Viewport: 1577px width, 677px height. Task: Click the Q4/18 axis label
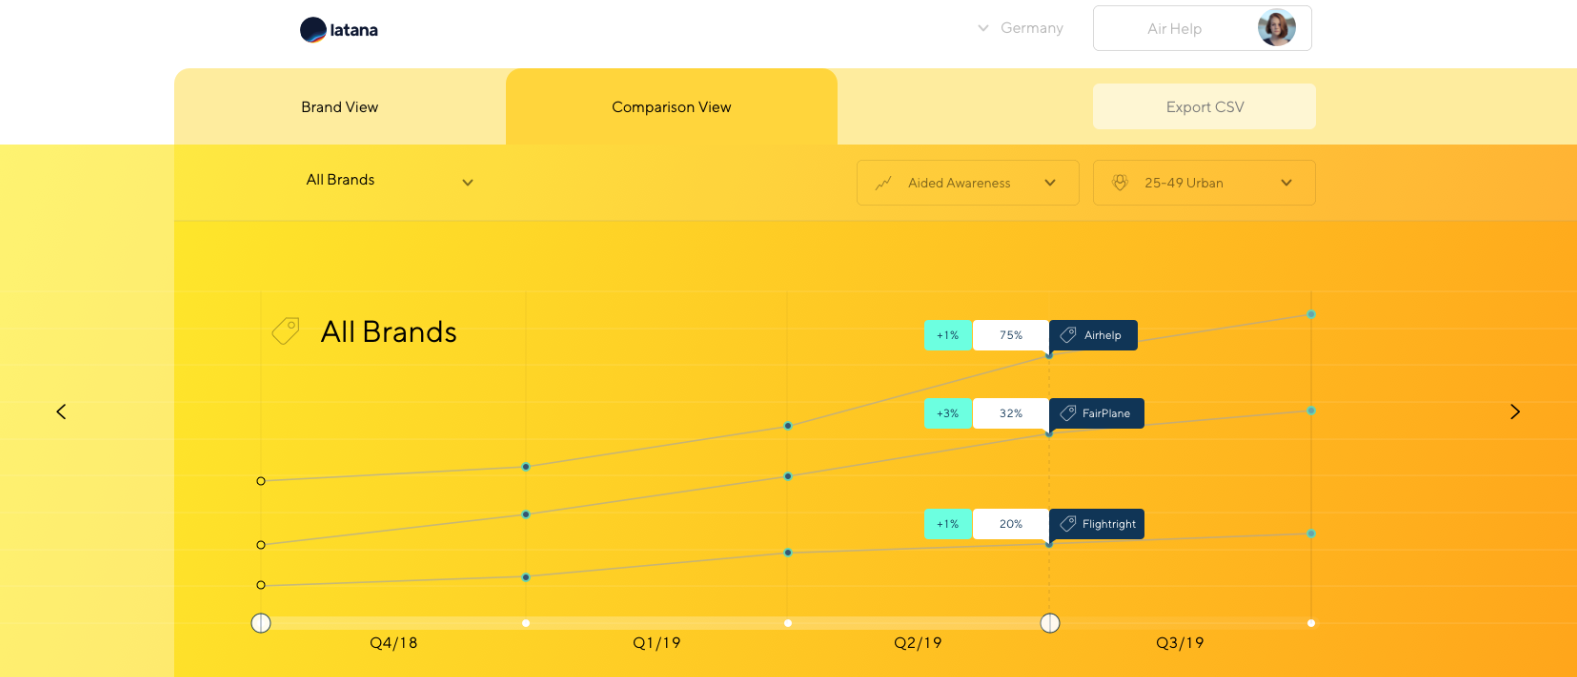394,643
